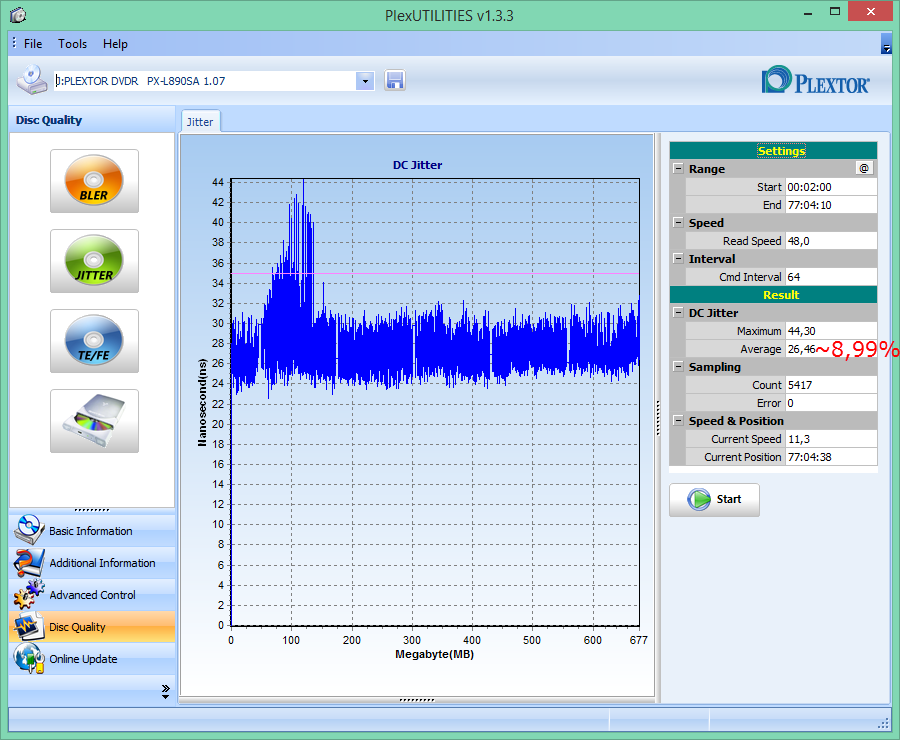Click the toolbar options arrow at menu bar right
The height and width of the screenshot is (740, 900).
886,44
